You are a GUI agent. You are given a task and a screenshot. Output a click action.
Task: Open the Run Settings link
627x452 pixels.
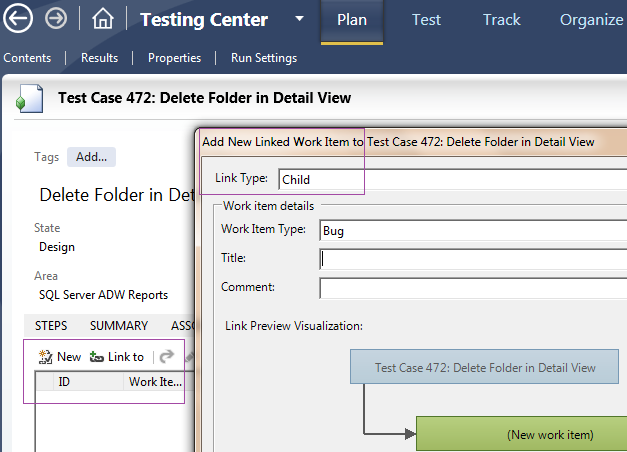coord(264,58)
